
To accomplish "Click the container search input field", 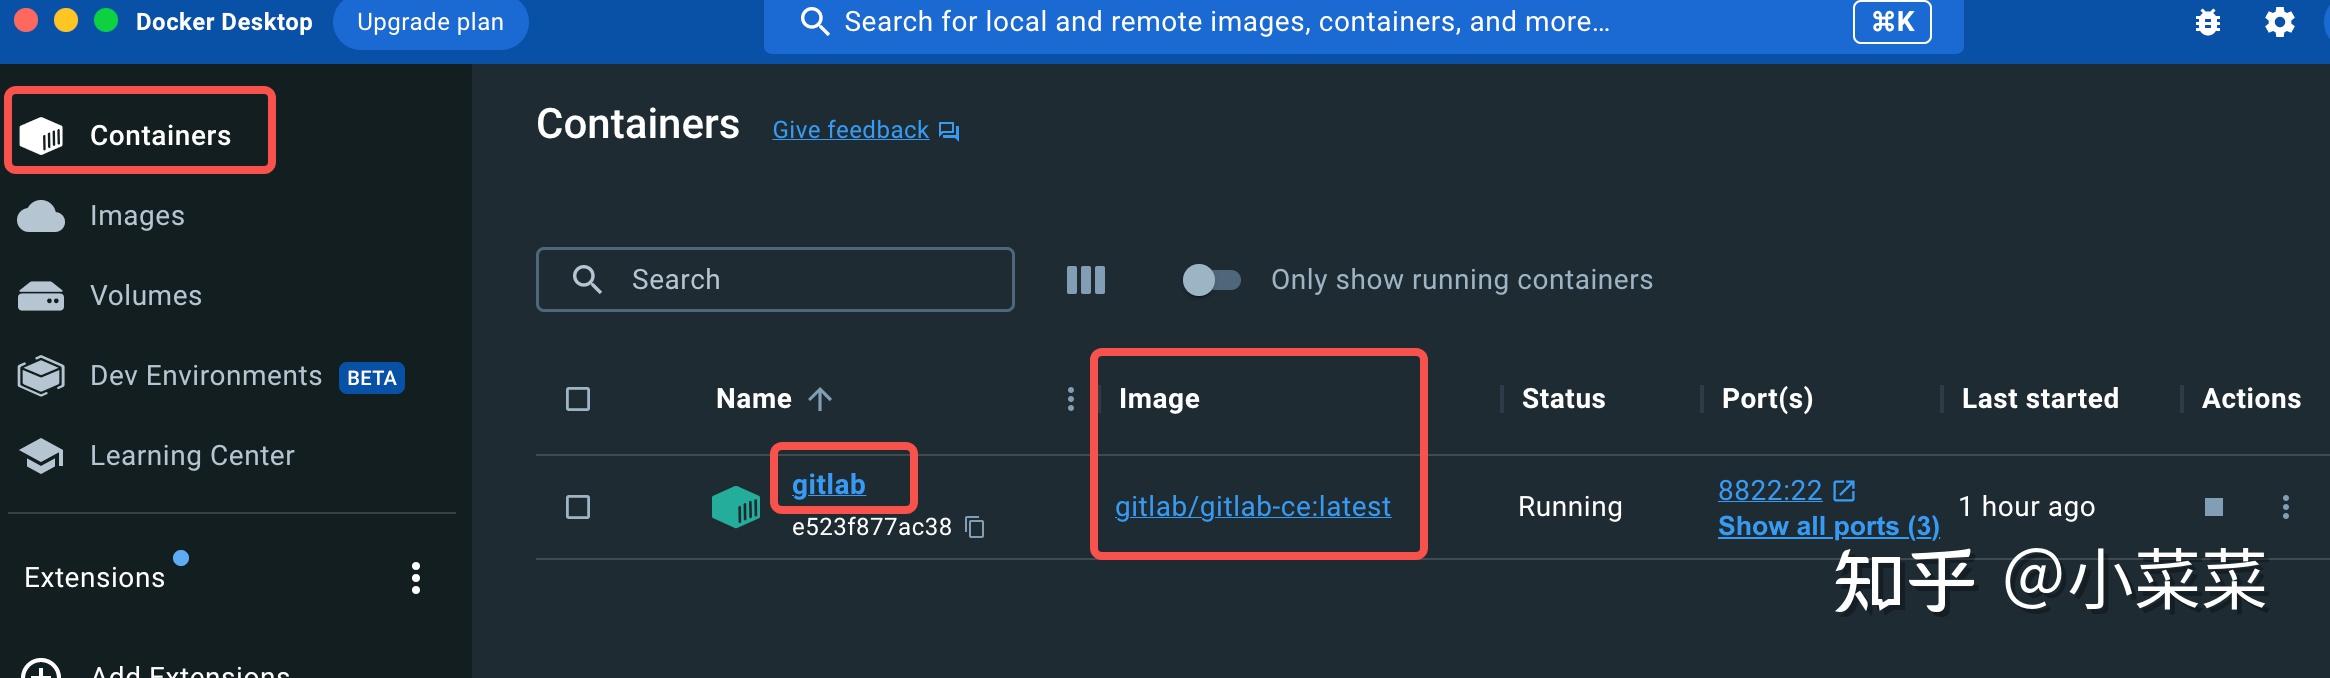I will (776, 280).
